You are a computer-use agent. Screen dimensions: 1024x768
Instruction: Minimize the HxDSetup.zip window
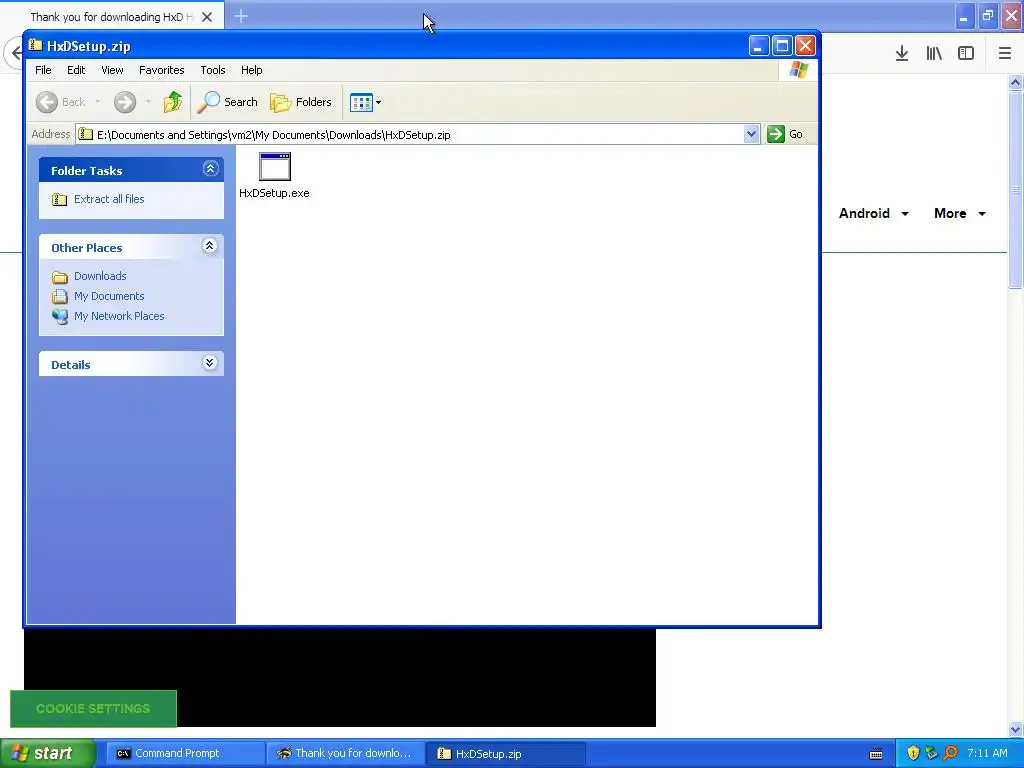tap(758, 46)
